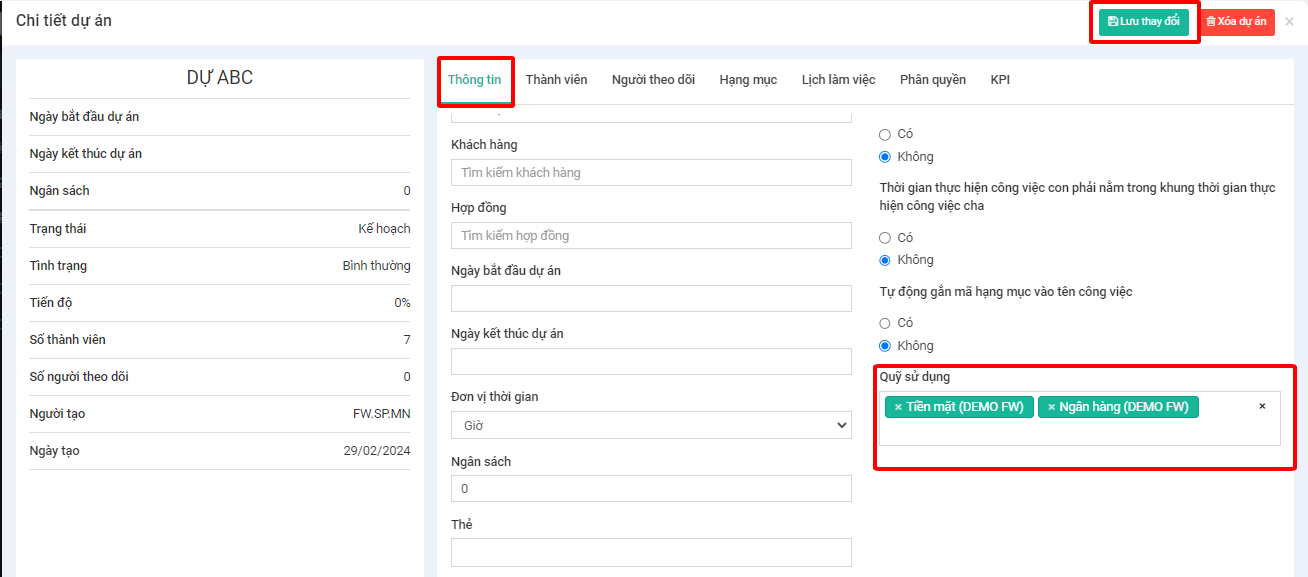Choose Không for child task time constraint

pyautogui.click(x=884, y=260)
